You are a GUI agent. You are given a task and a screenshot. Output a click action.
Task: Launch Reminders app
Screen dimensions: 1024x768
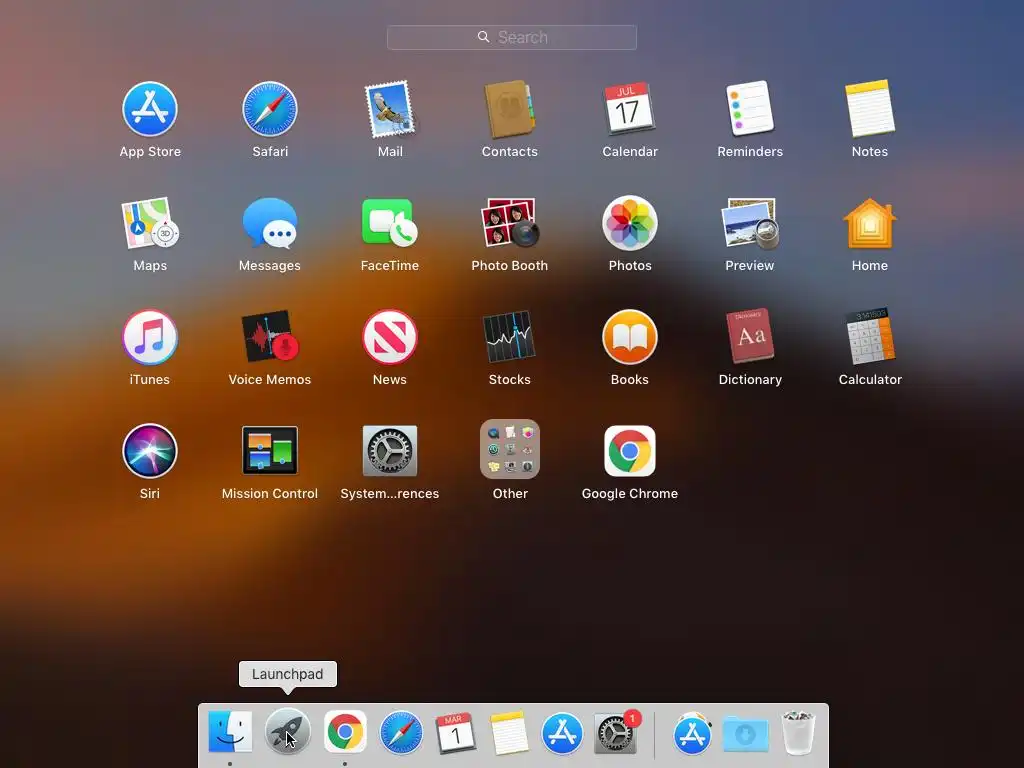pyautogui.click(x=750, y=109)
